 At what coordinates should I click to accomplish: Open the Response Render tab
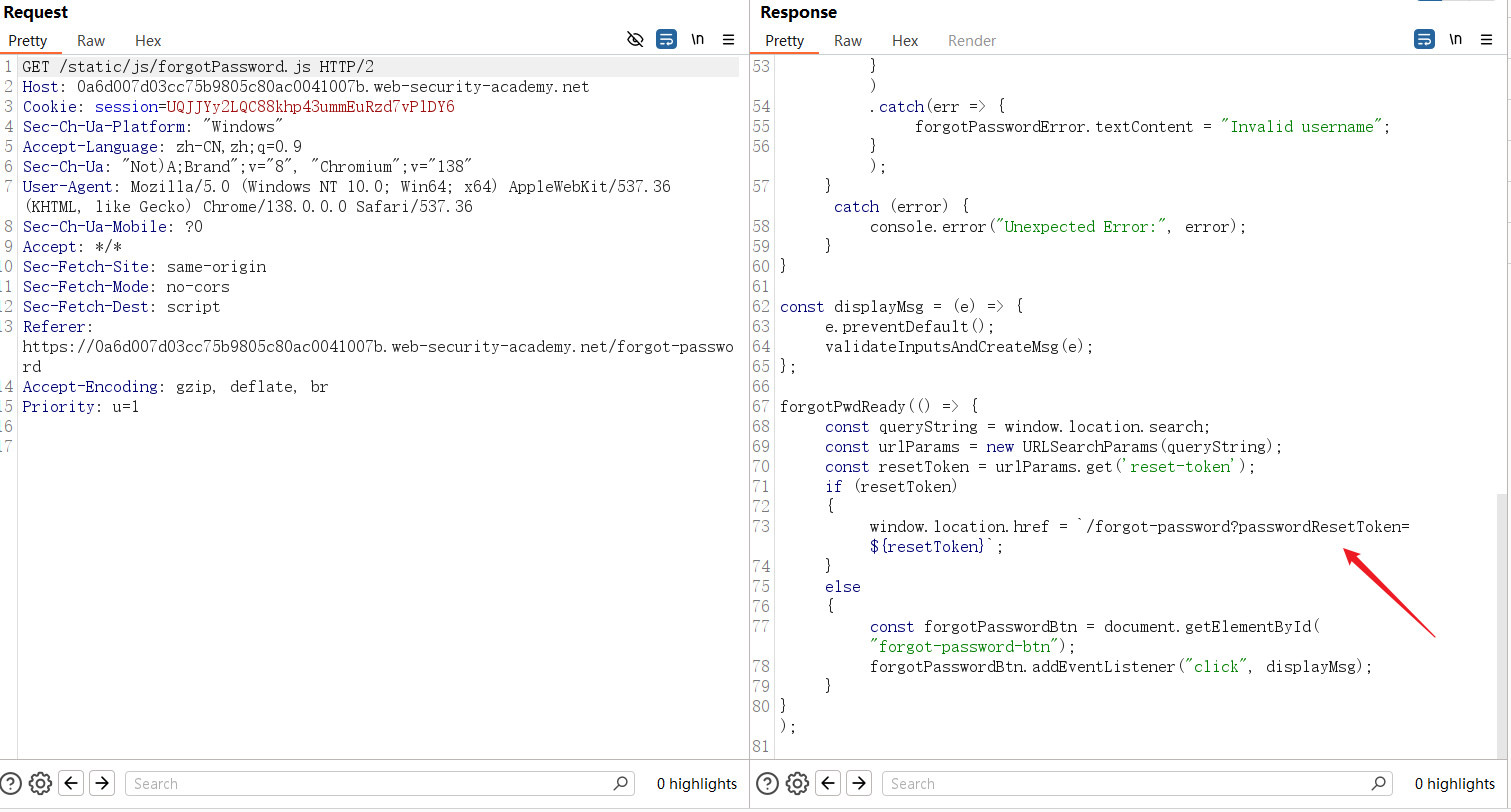point(972,41)
